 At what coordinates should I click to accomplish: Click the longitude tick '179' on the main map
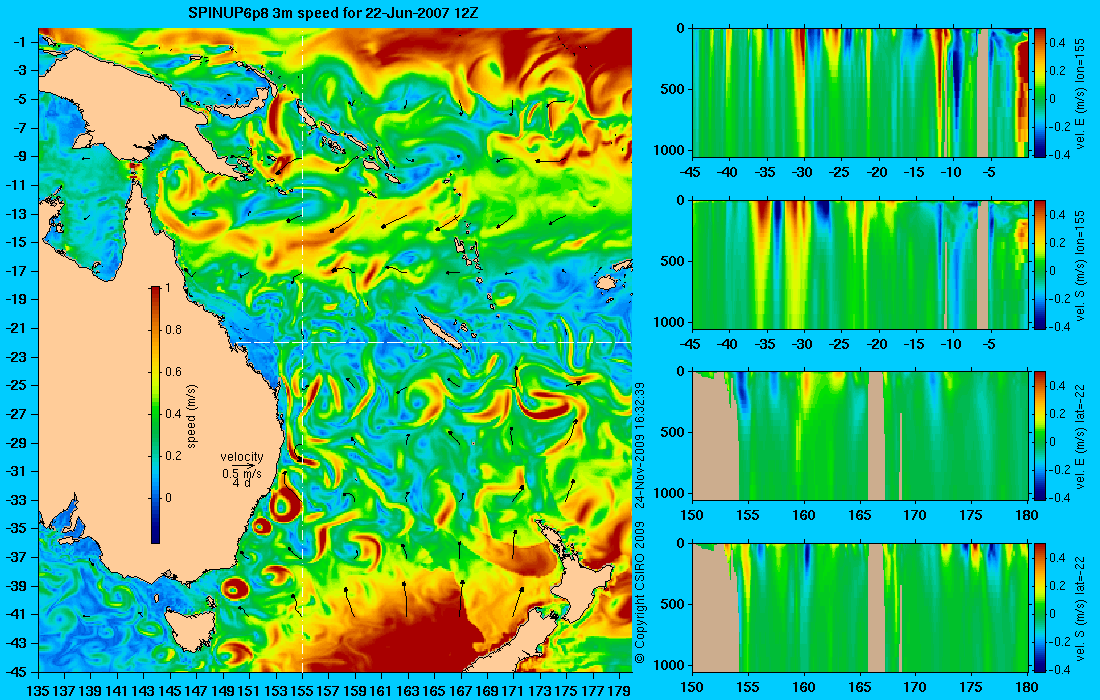[619, 690]
